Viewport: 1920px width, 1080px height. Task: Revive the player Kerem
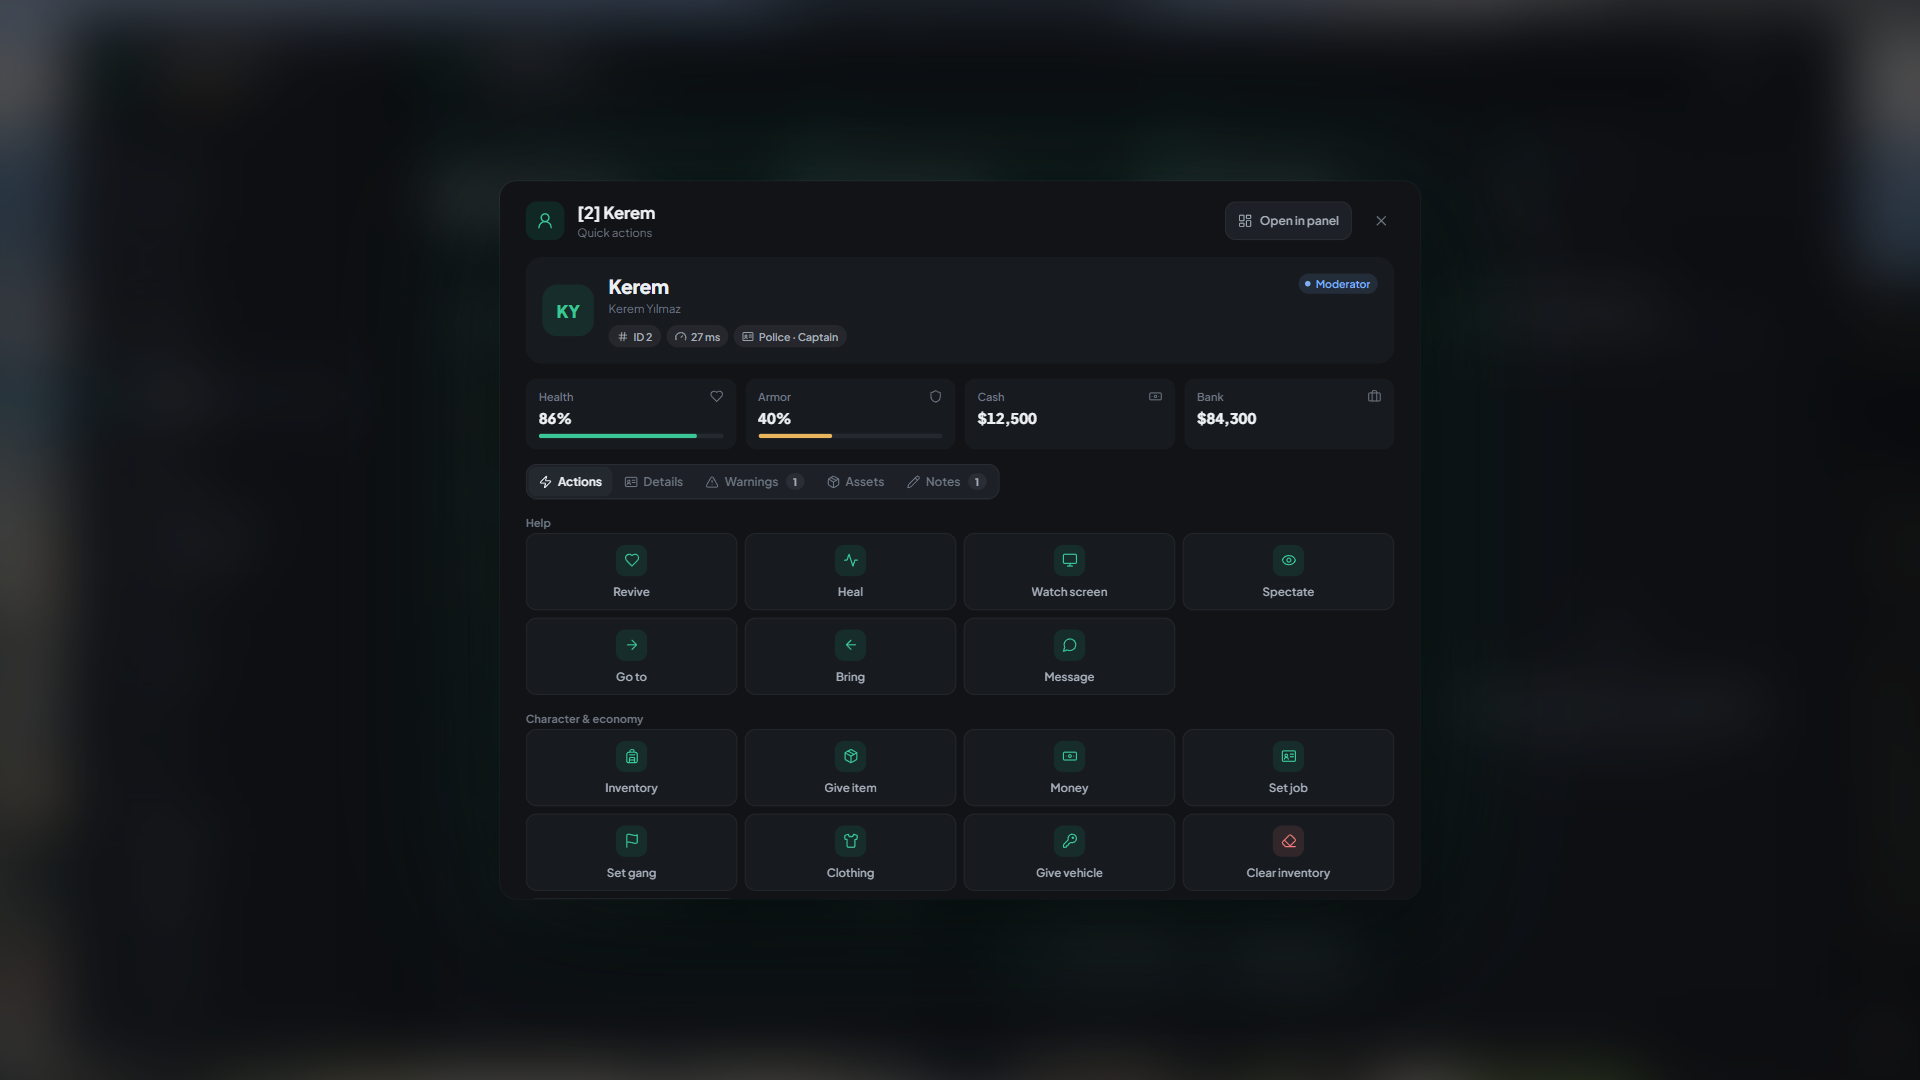[x=631, y=572]
